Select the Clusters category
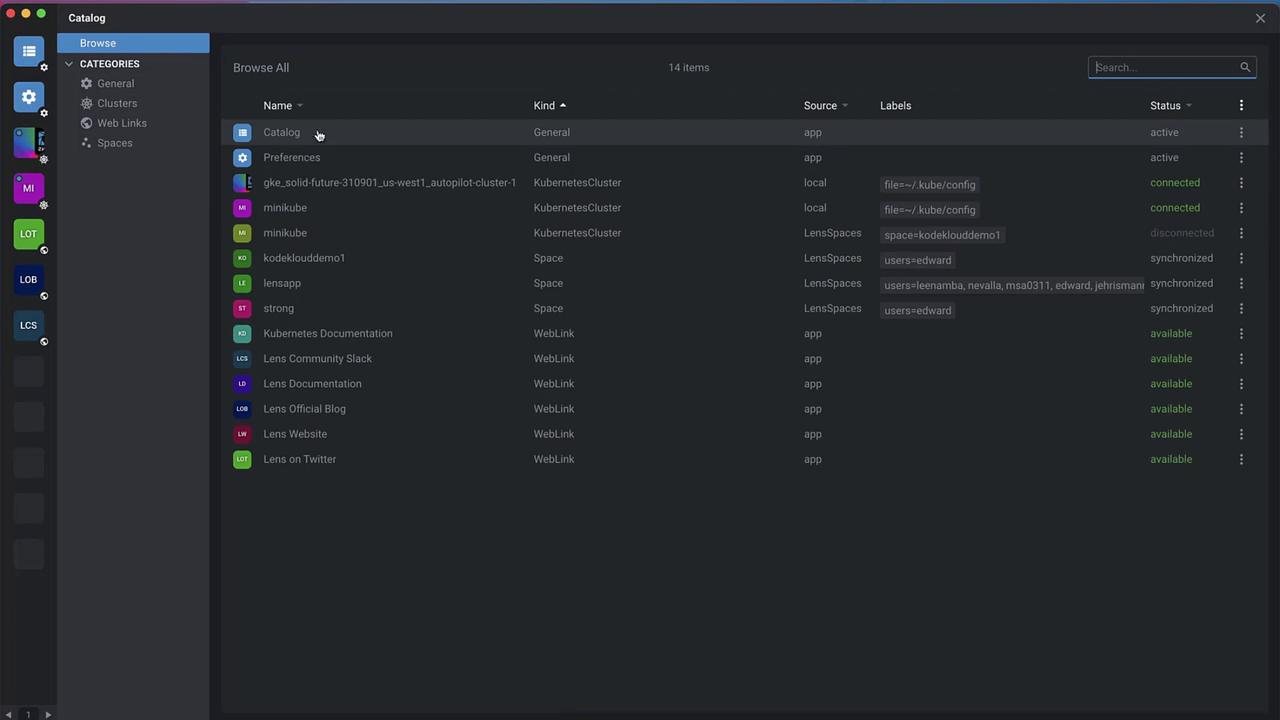Viewport: 1280px width, 720px height. (117, 103)
